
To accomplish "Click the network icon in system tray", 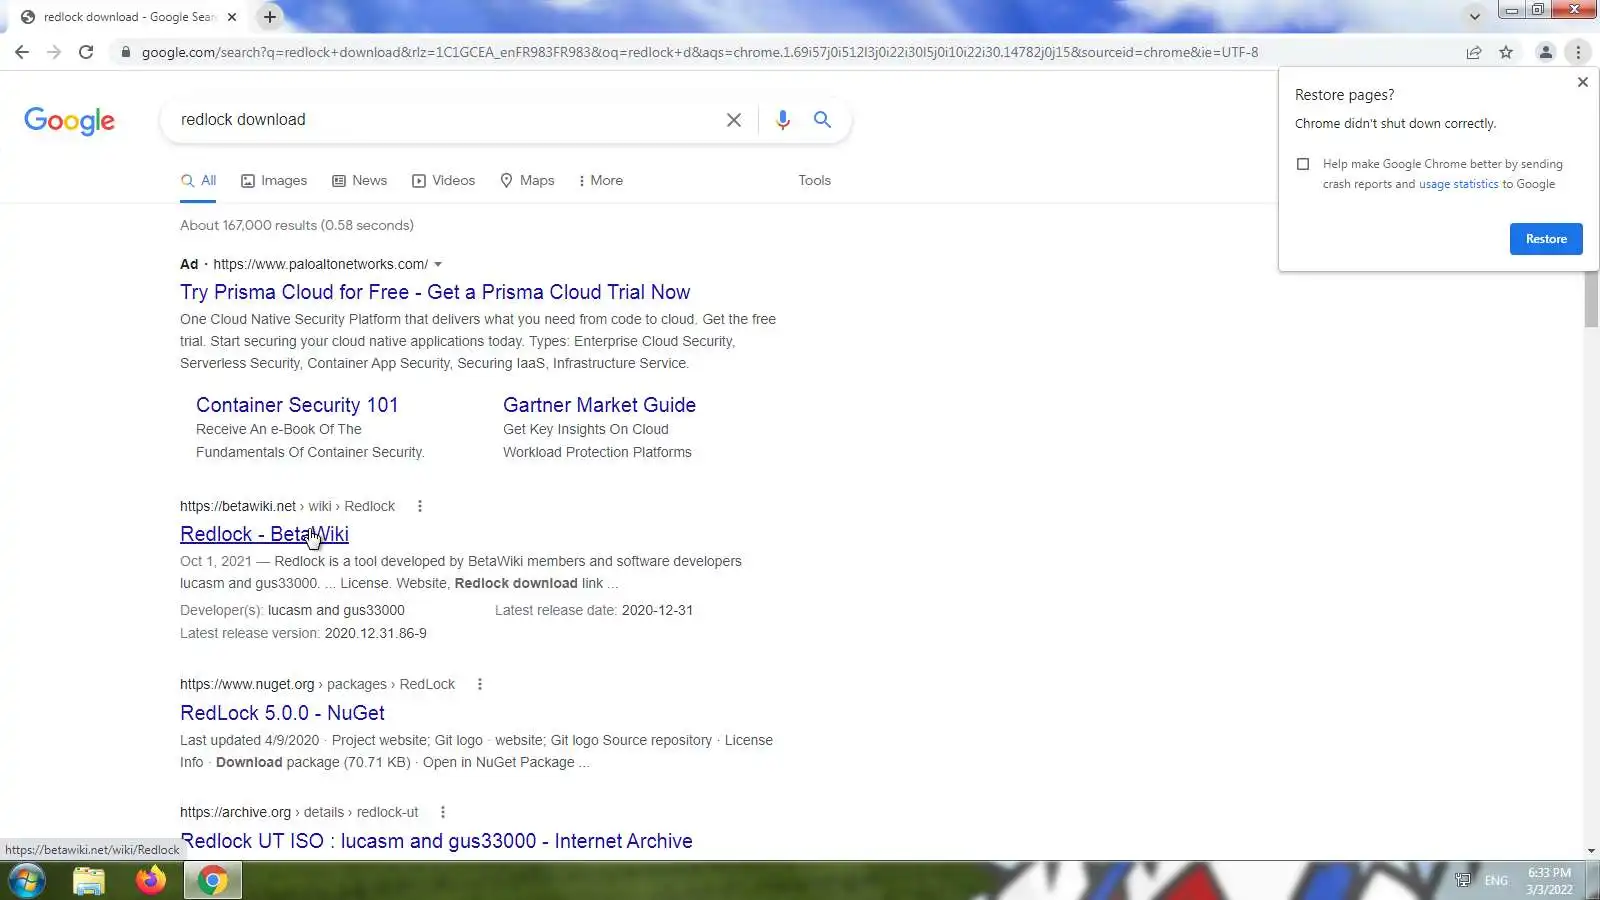I will click(x=1463, y=881).
